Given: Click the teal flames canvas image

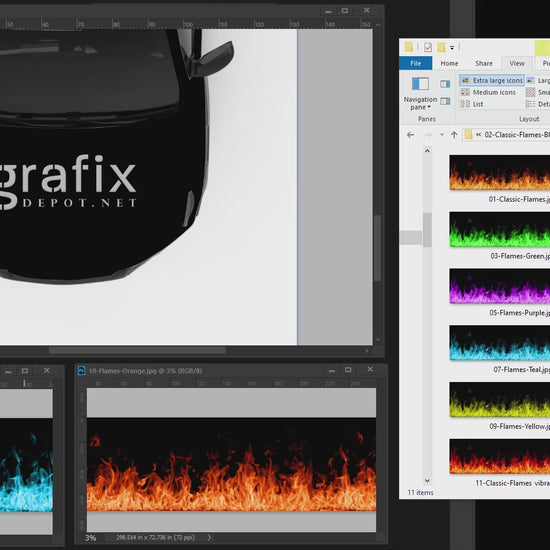Looking at the screenshot, I should [26, 464].
